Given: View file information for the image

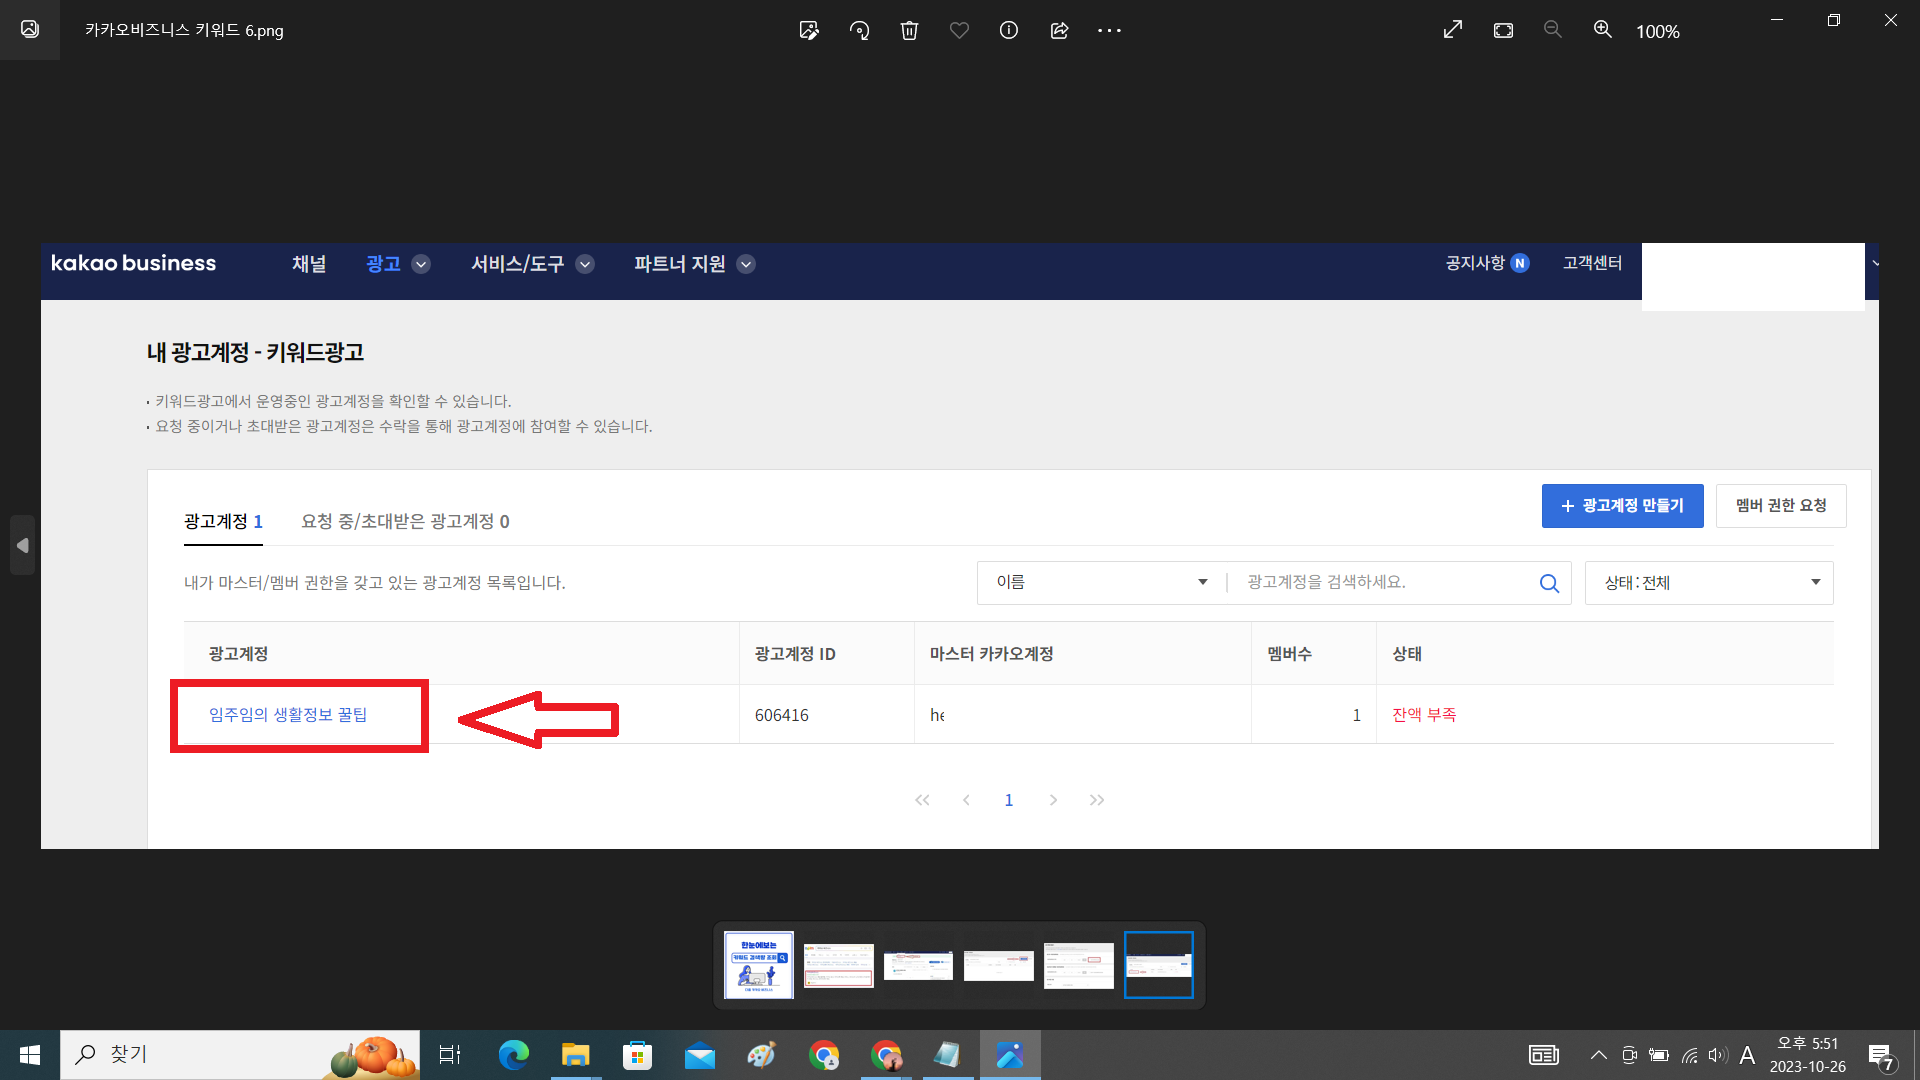Looking at the screenshot, I should pos(1008,30).
